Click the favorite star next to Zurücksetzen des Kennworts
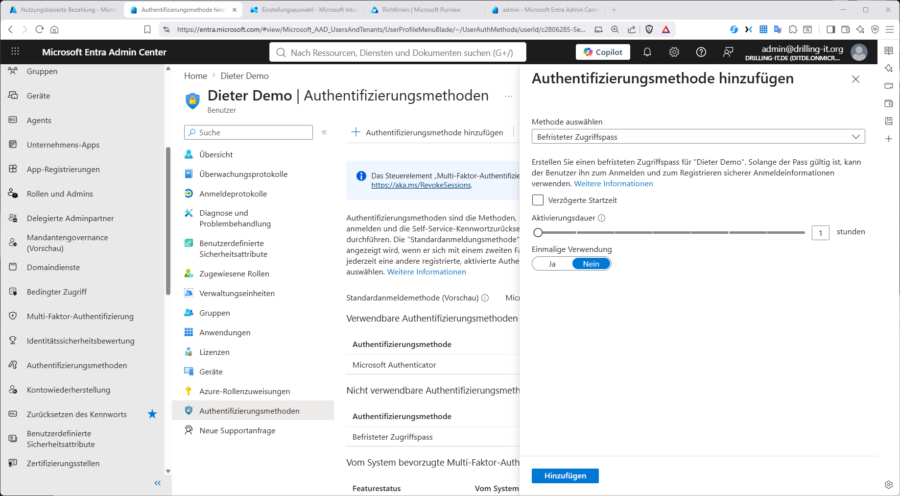 tap(152, 414)
